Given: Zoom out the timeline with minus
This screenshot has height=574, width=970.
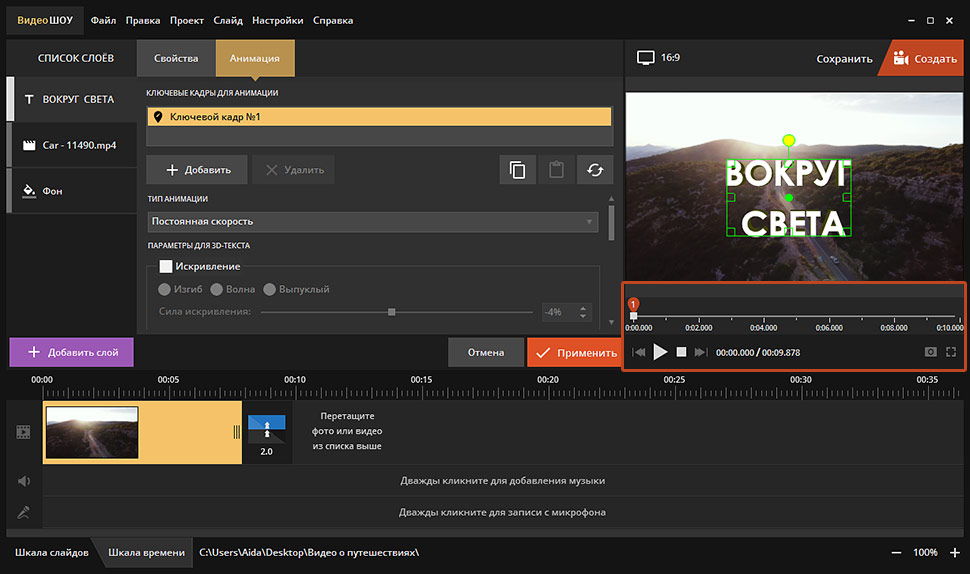Looking at the screenshot, I should 896,552.
